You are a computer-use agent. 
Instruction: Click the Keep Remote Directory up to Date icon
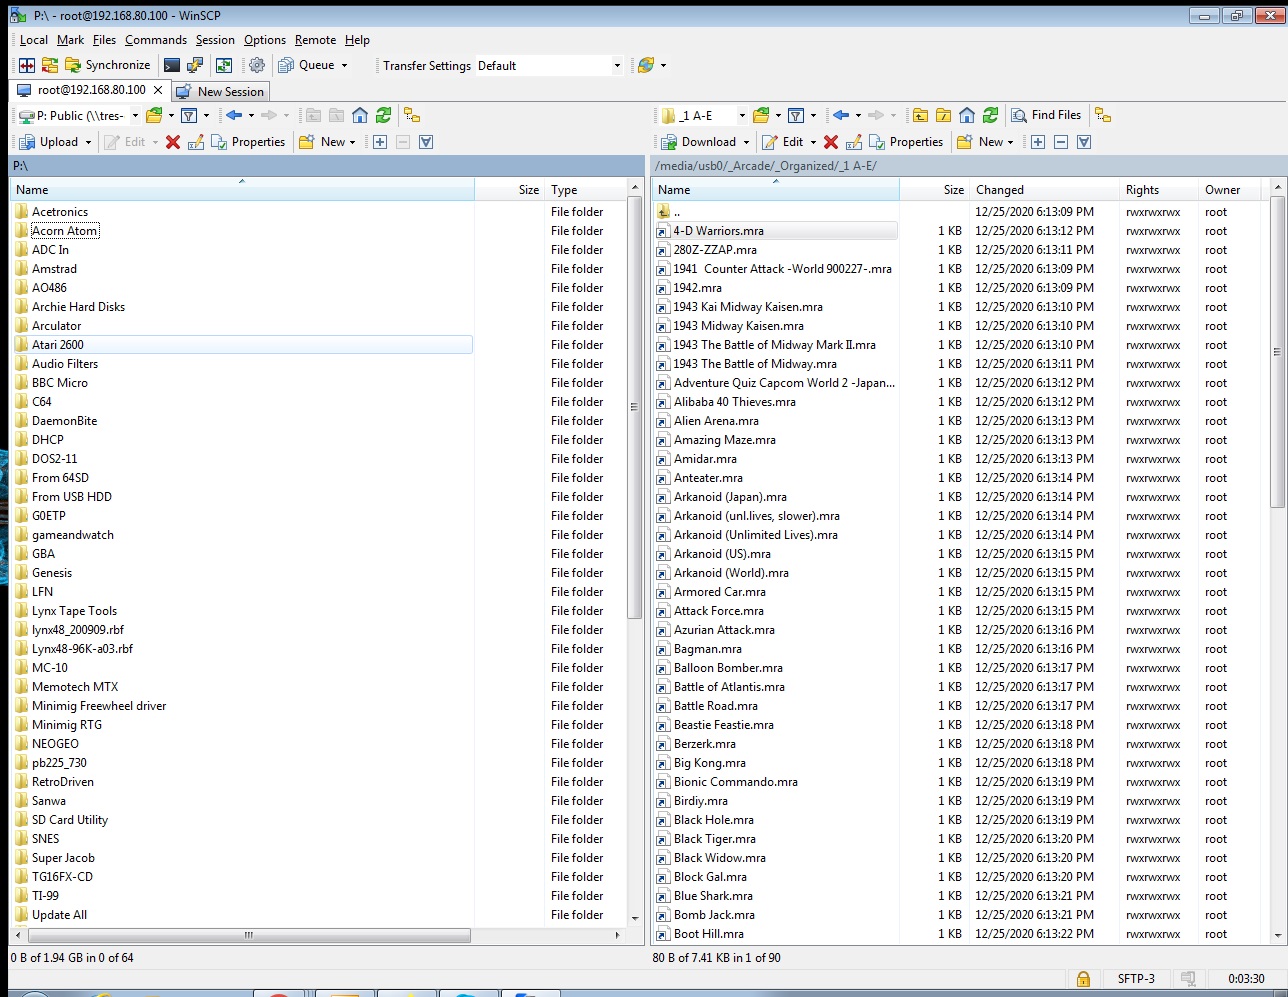[49, 65]
